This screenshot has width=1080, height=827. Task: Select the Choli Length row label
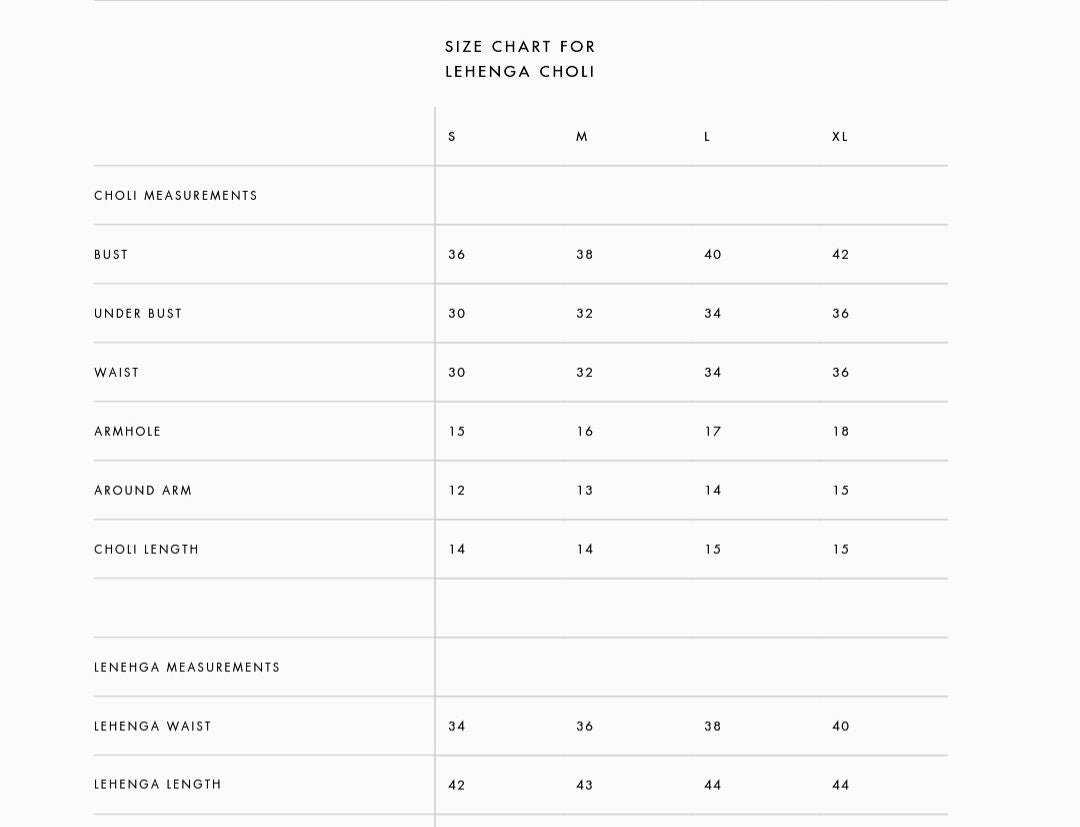pos(147,550)
